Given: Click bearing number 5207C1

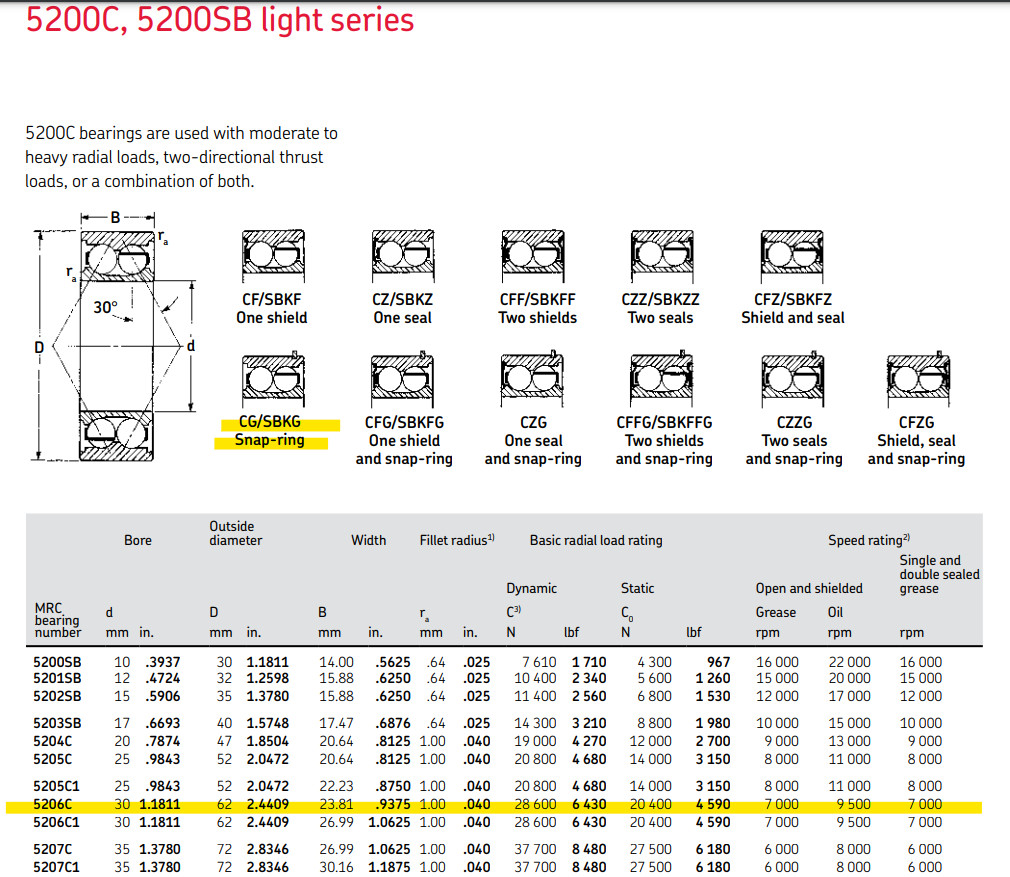Looking at the screenshot, I should (56, 867).
